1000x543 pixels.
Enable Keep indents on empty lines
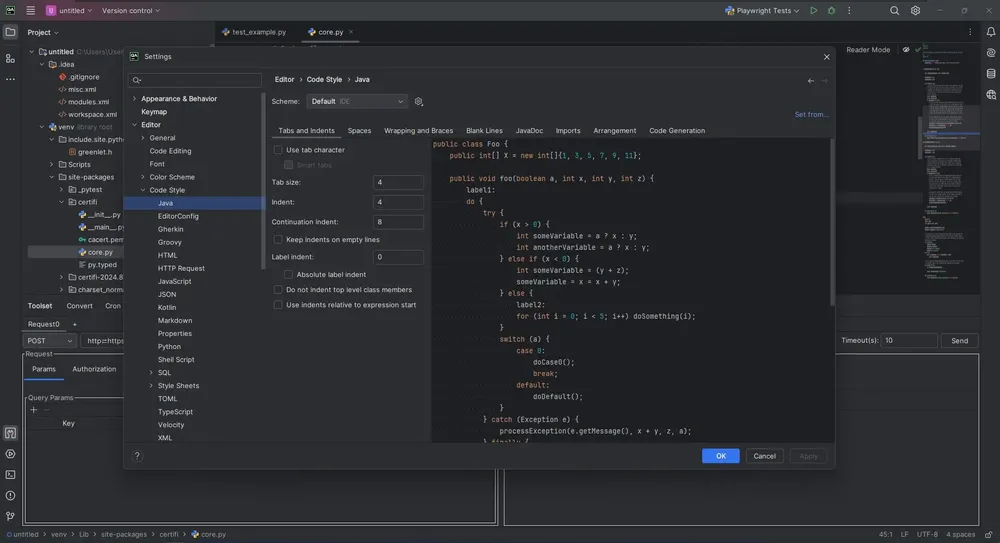278,240
